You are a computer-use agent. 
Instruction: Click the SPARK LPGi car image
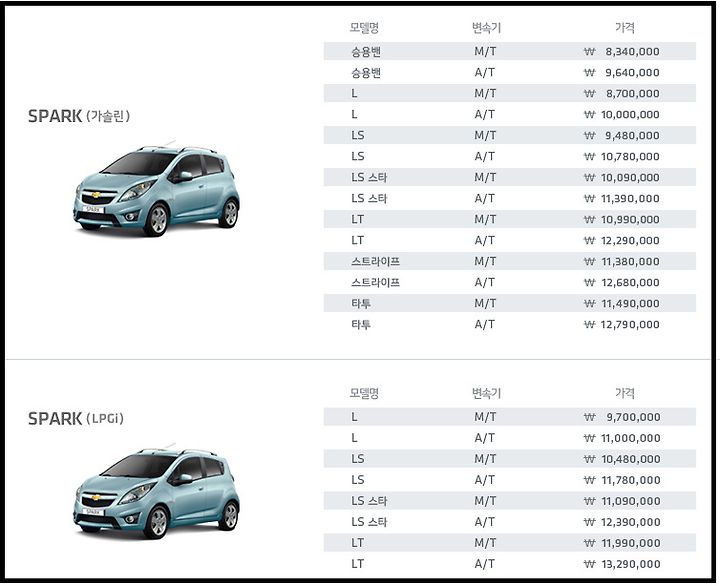tap(156, 490)
